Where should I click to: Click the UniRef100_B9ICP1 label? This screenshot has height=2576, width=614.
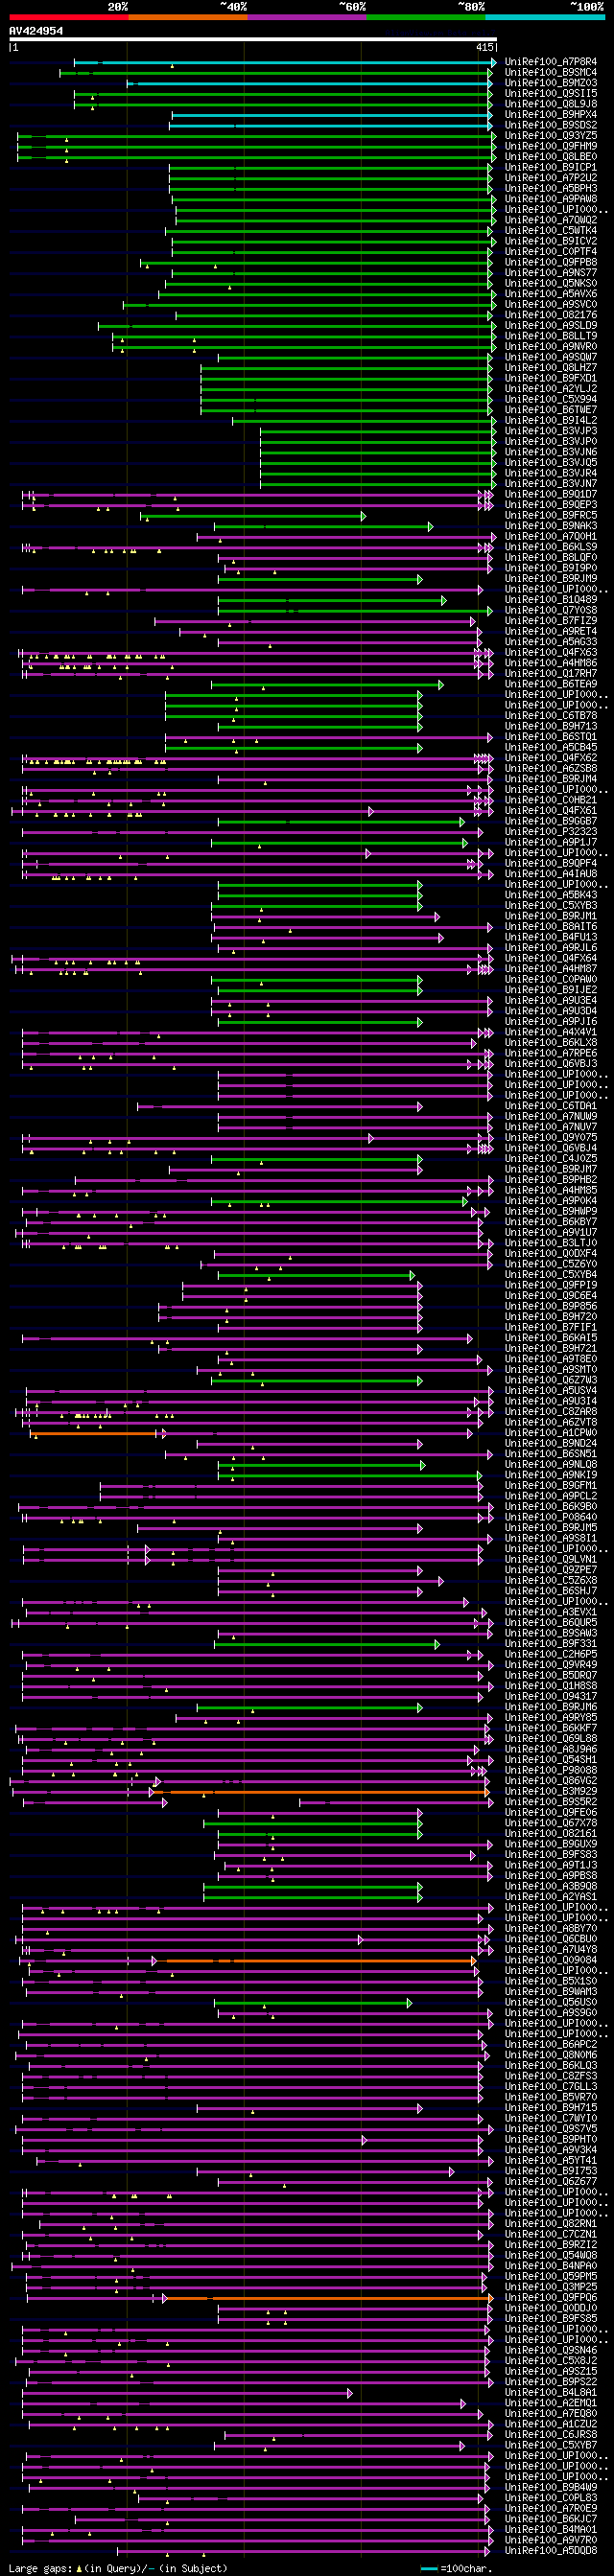551,167
